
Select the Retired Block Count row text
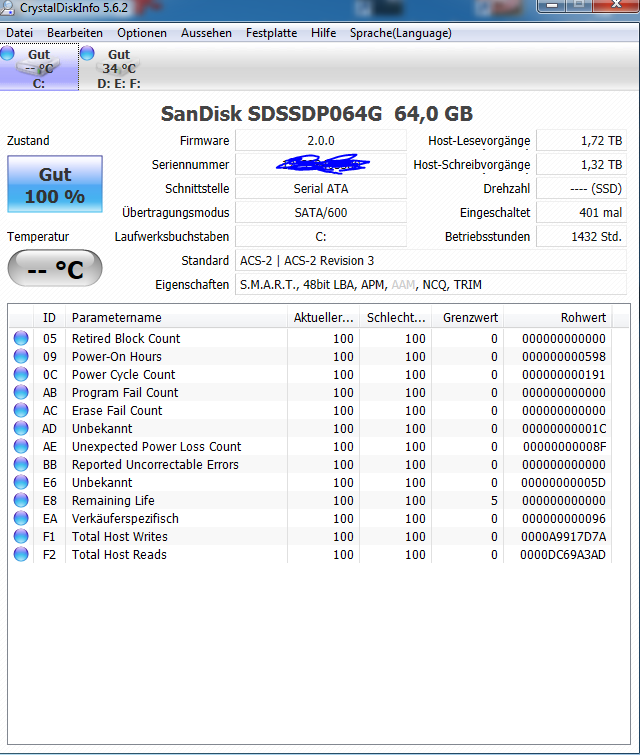pos(126,338)
